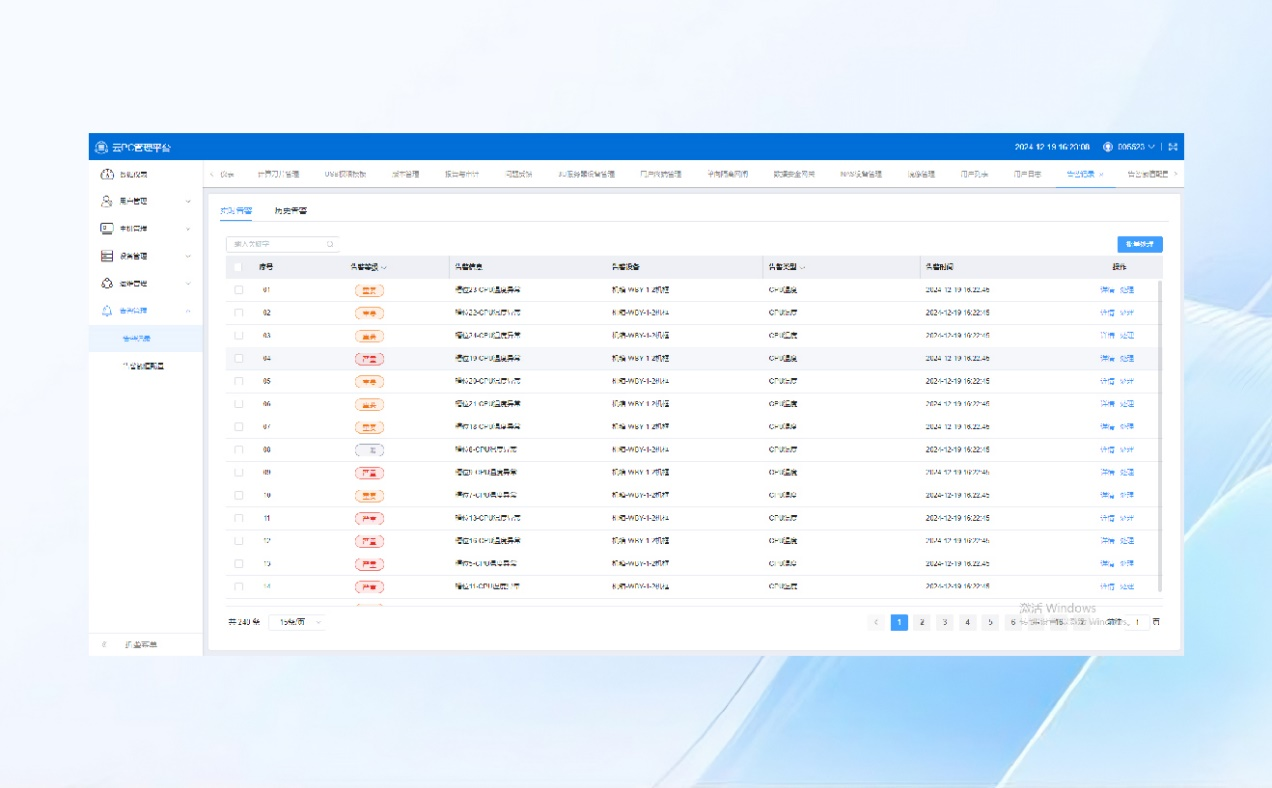Click the red severity tag in row 04

[x=369, y=358]
